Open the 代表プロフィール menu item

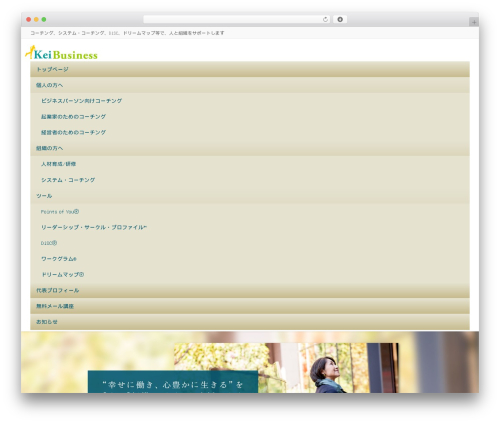(250, 290)
